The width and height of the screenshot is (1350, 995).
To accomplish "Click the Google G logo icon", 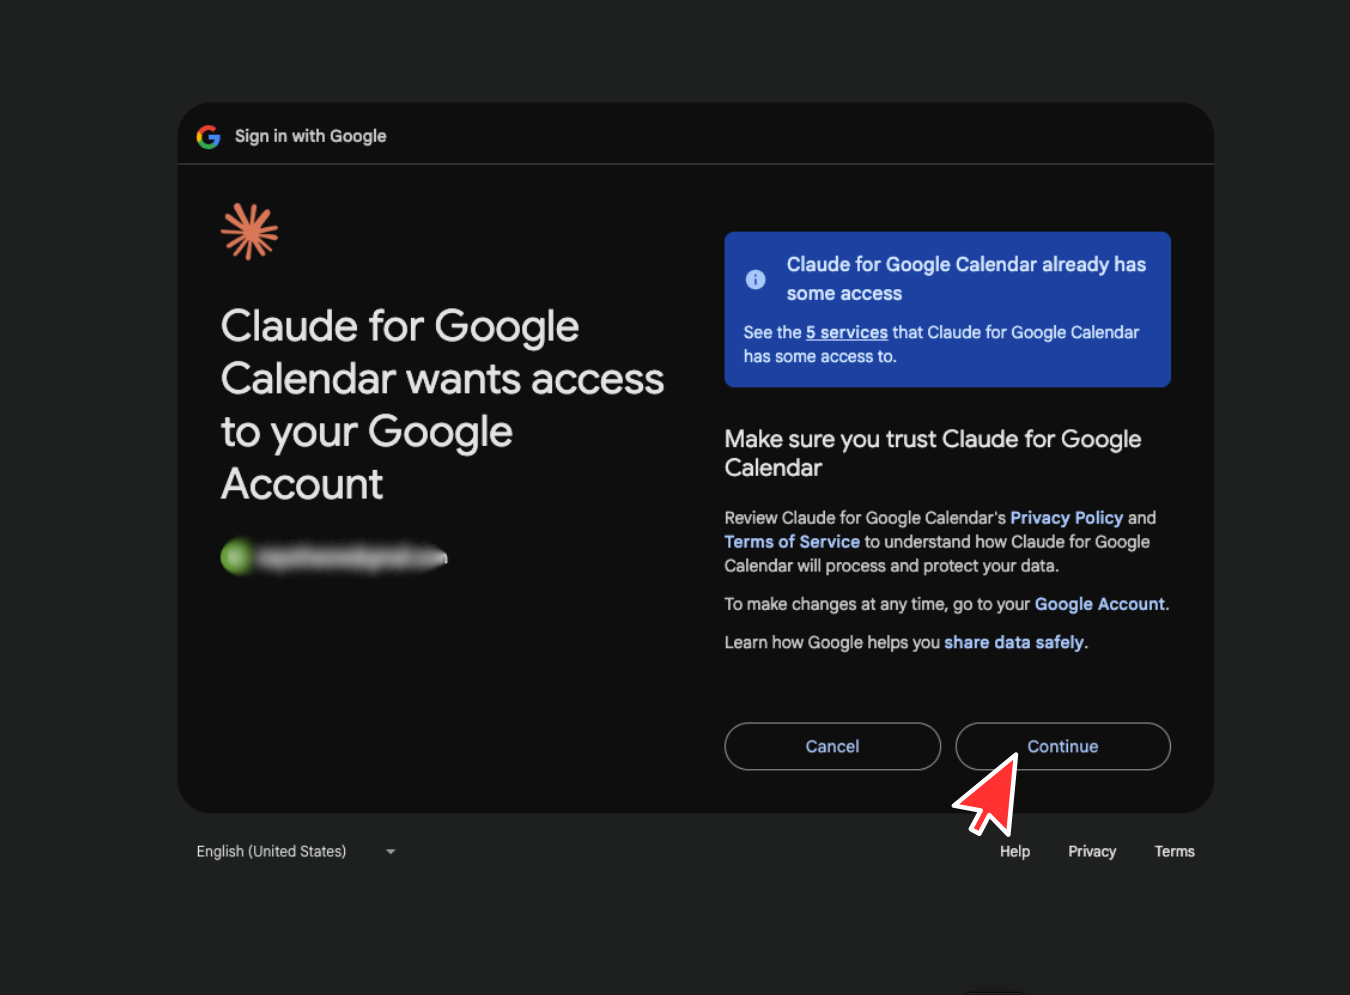I will [208, 136].
